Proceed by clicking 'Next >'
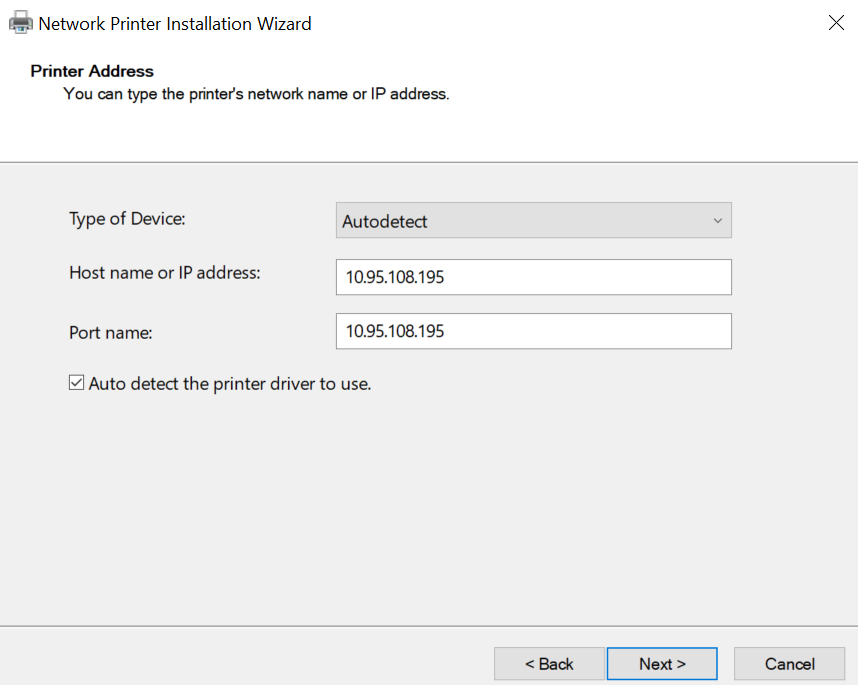The height and width of the screenshot is (685, 858). [662, 664]
